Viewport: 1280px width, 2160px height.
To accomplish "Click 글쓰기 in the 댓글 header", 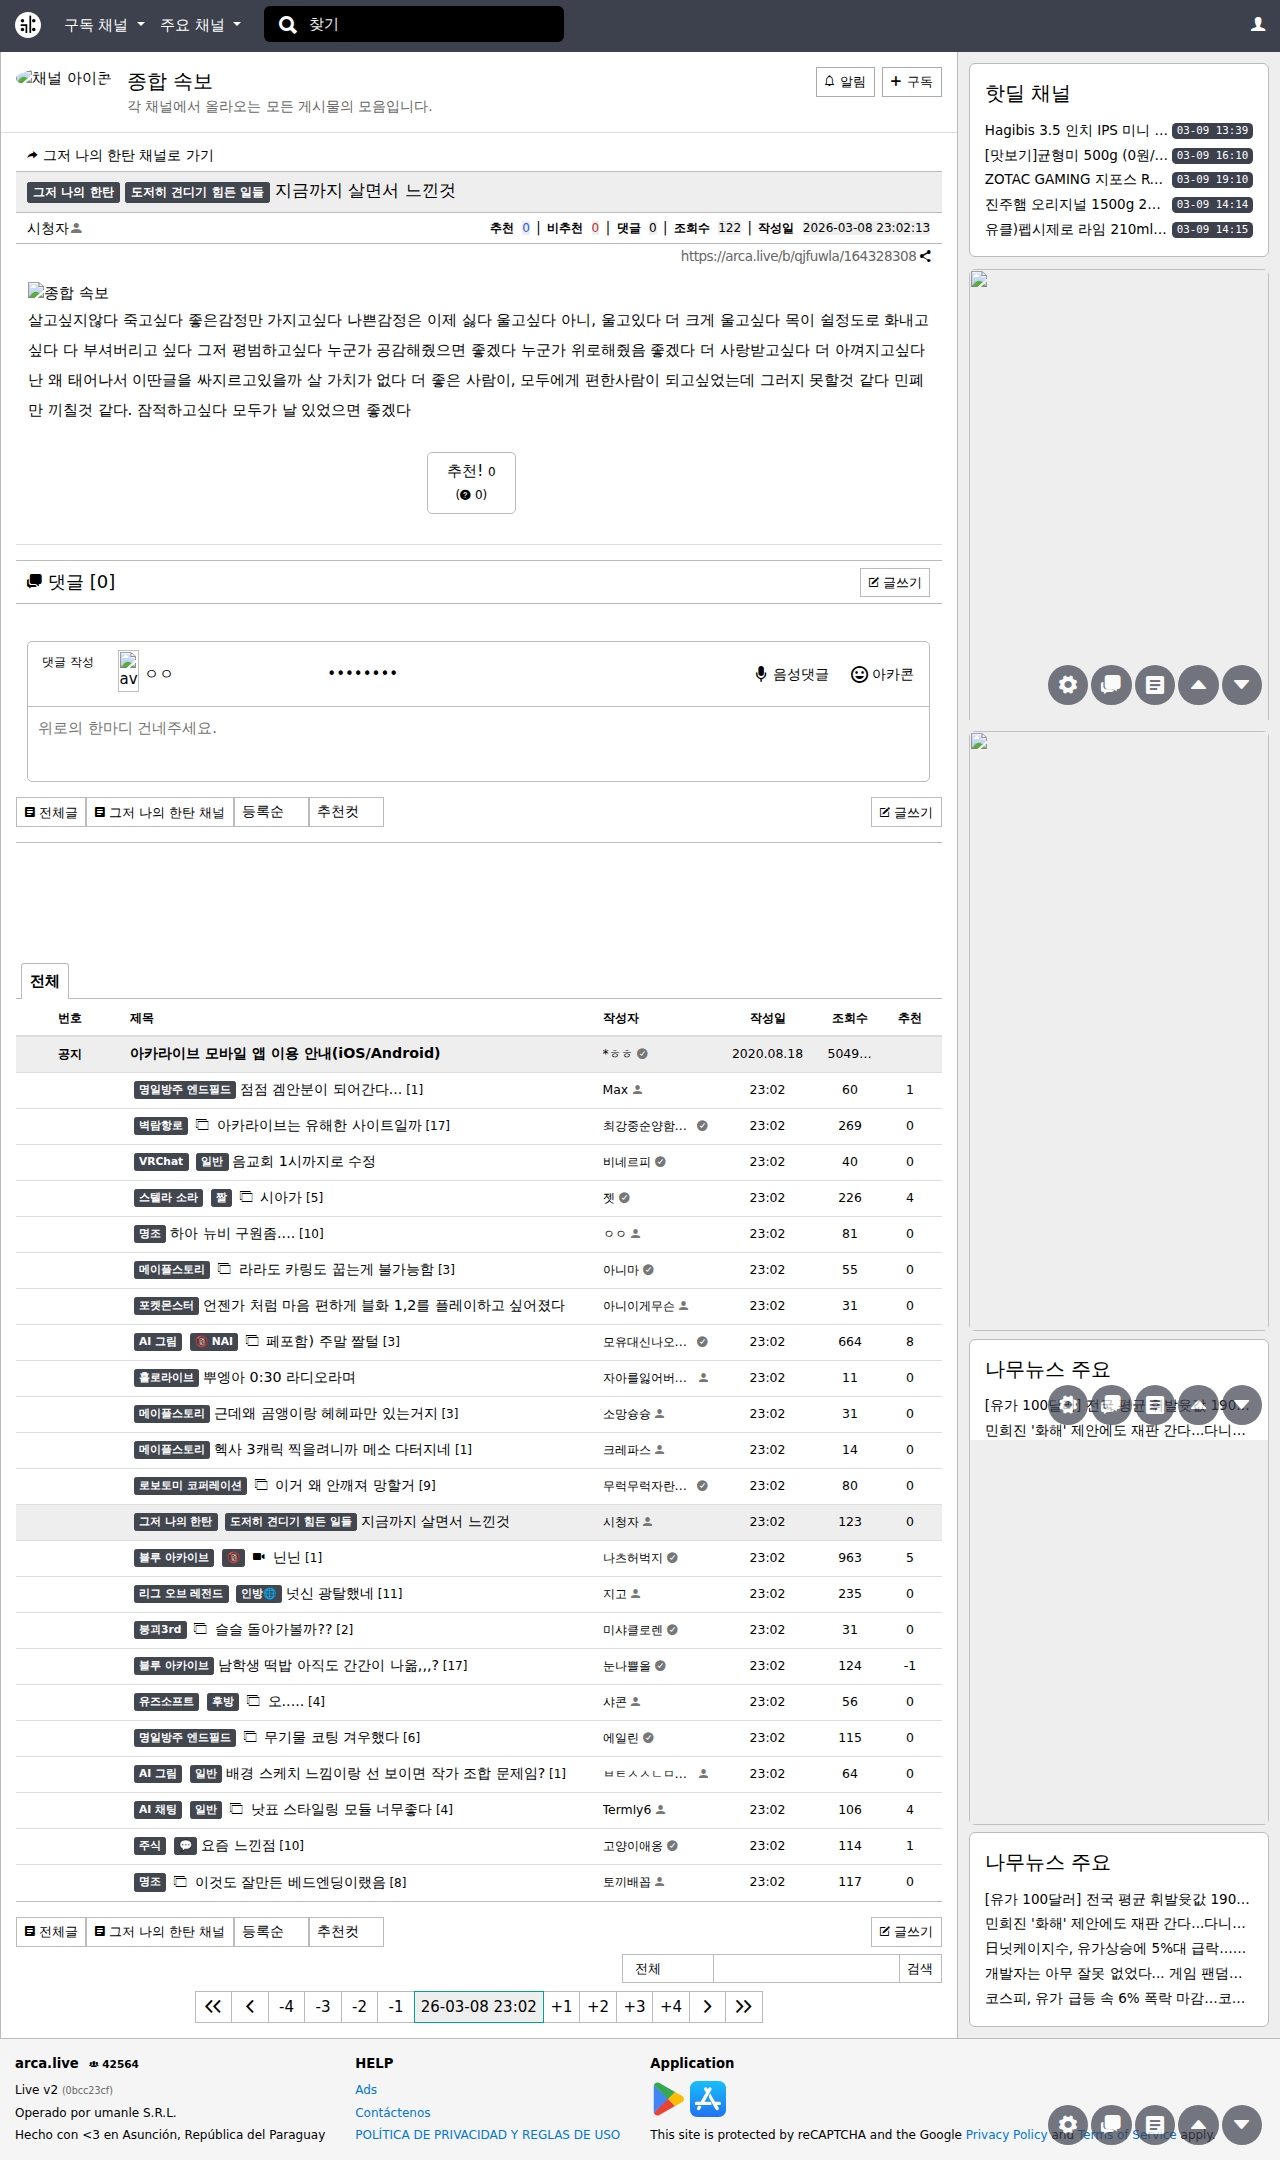I will point(895,582).
